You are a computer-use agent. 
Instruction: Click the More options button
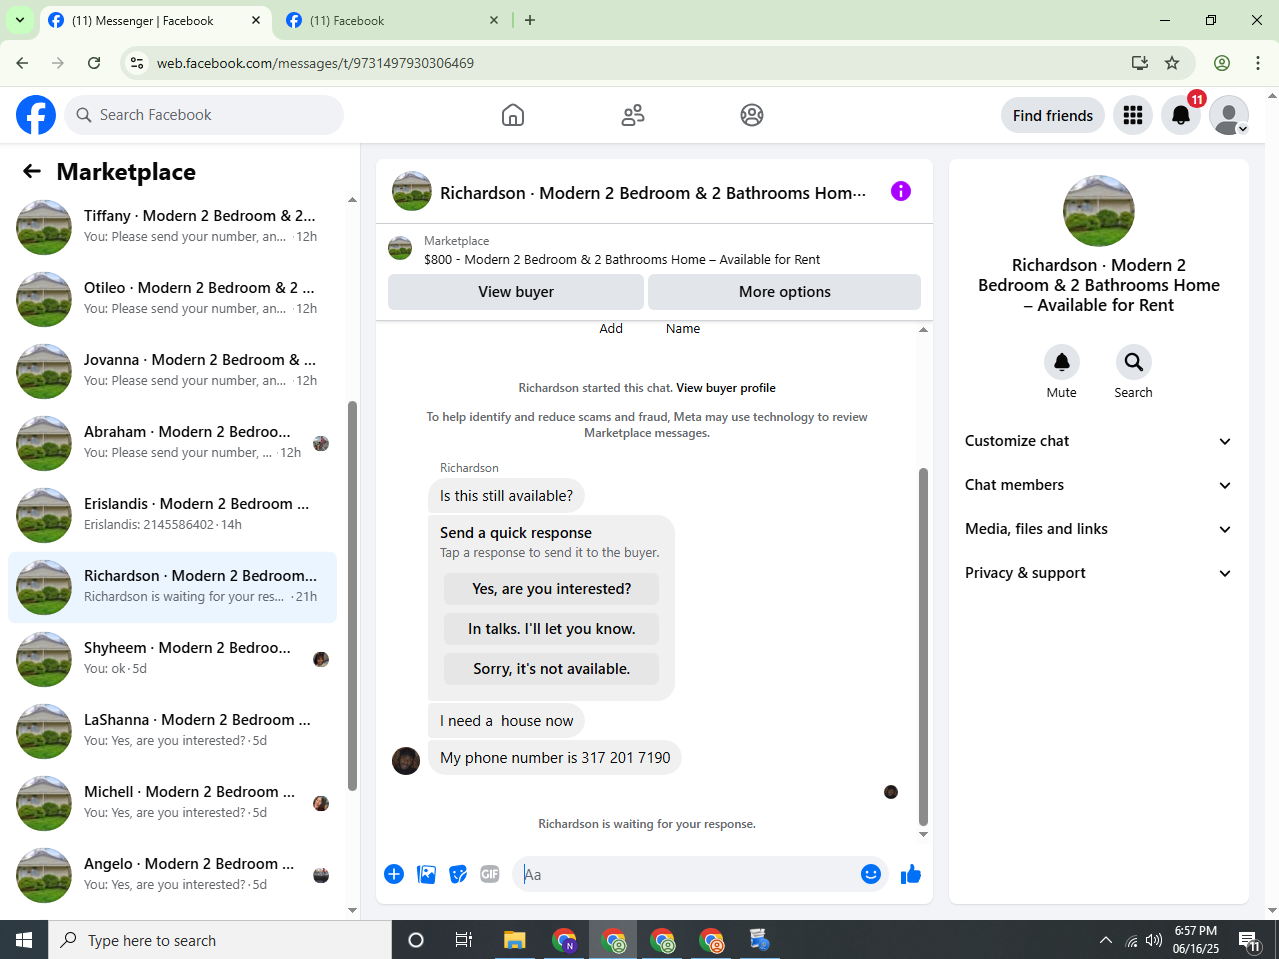pyautogui.click(x=785, y=292)
